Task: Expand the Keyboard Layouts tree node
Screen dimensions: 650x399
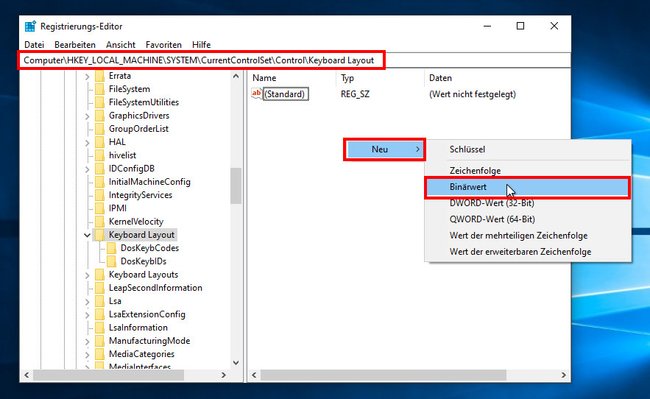Action: (x=87, y=276)
